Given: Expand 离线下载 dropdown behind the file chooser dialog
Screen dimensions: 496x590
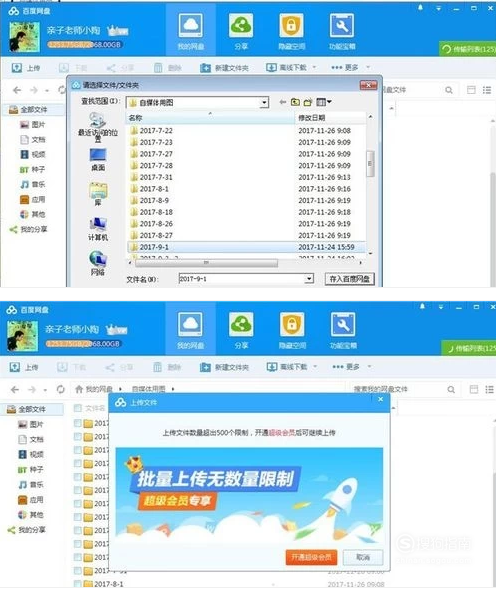Looking at the screenshot, I should (314, 67).
